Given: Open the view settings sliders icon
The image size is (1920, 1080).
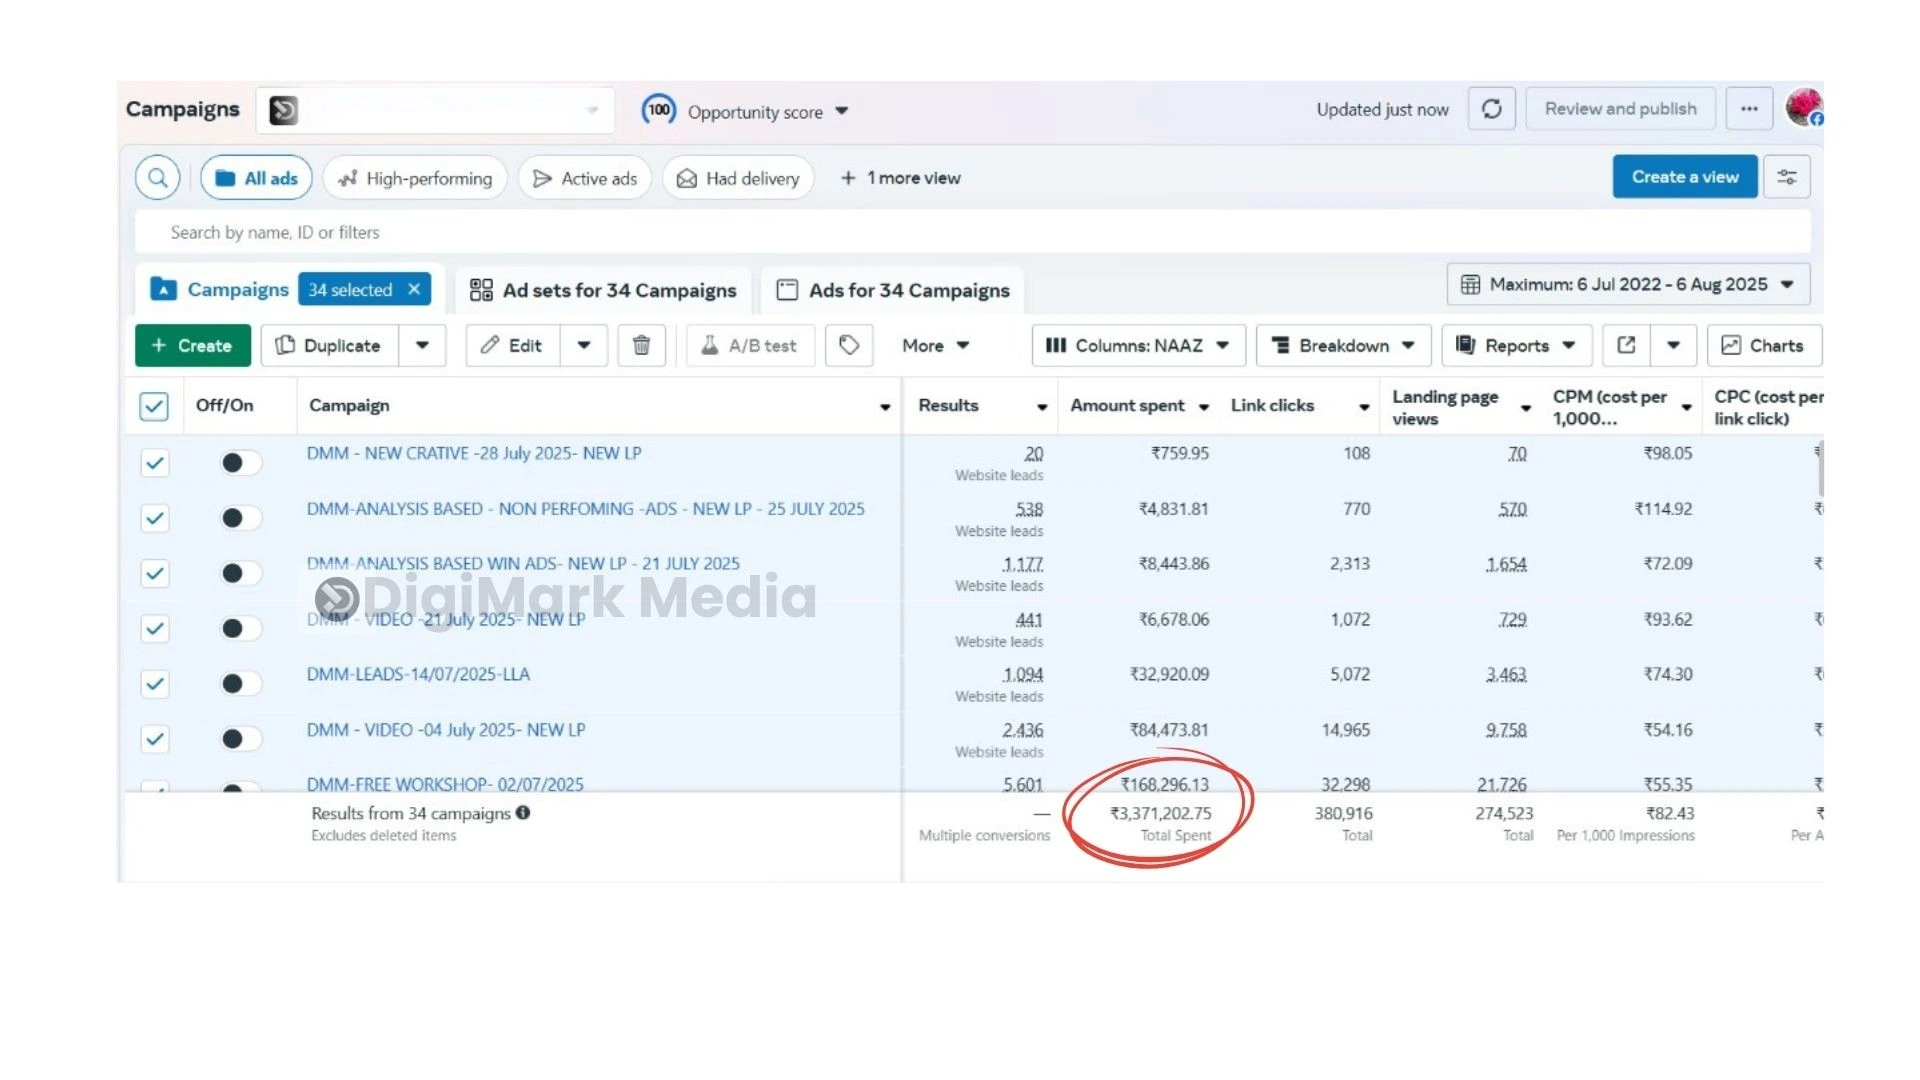Looking at the screenshot, I should click(x=1786, y=177).
